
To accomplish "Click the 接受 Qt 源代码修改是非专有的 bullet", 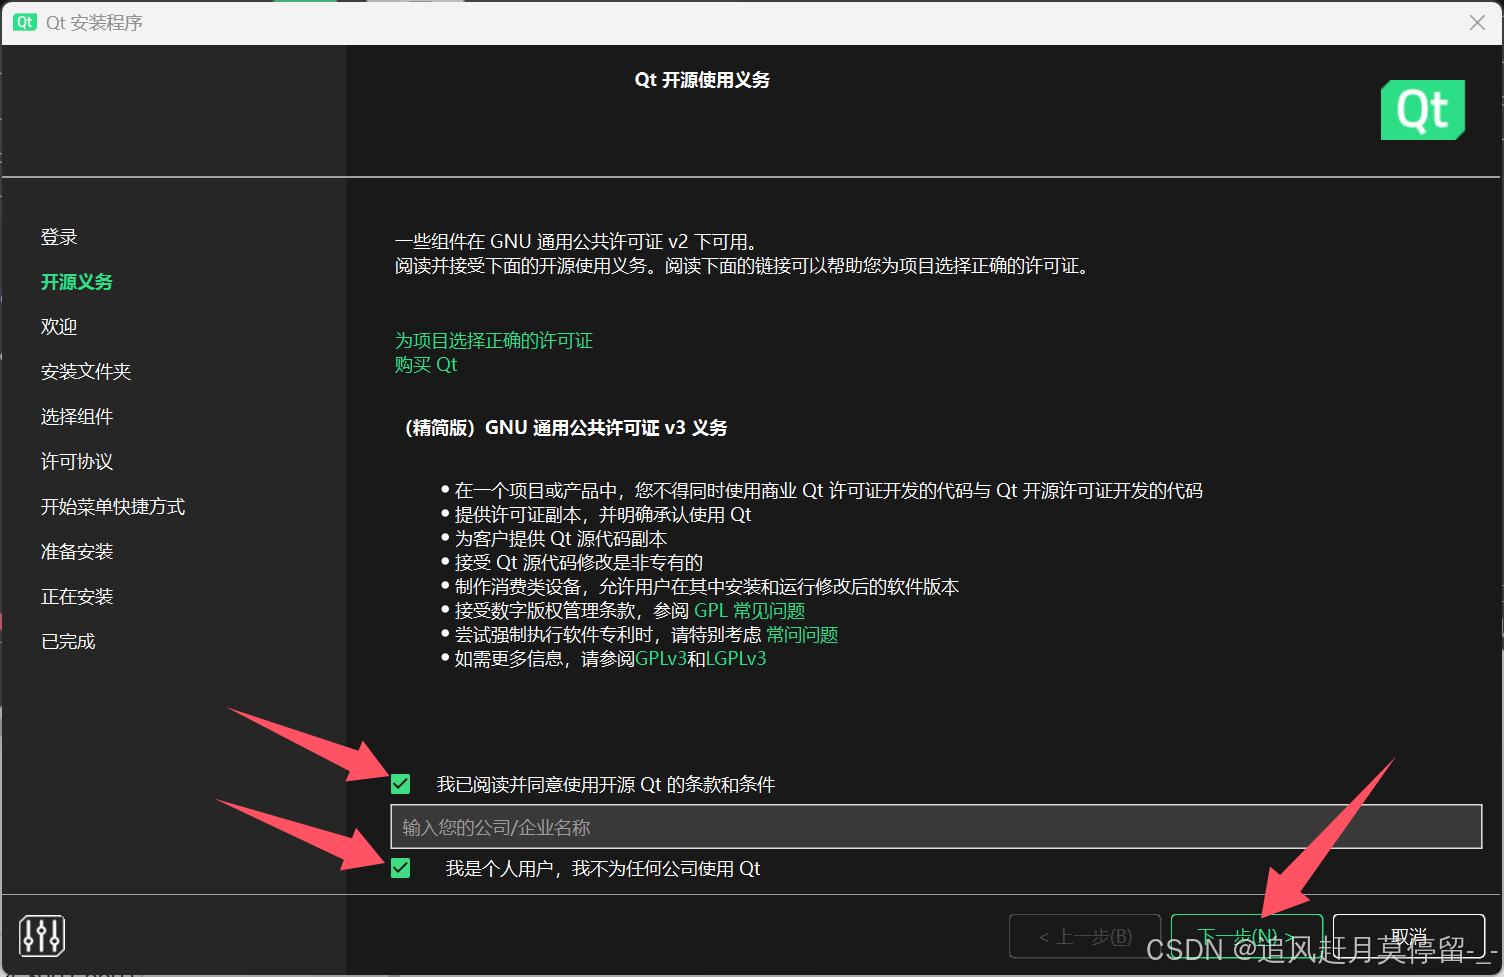I will pos(579,563).
